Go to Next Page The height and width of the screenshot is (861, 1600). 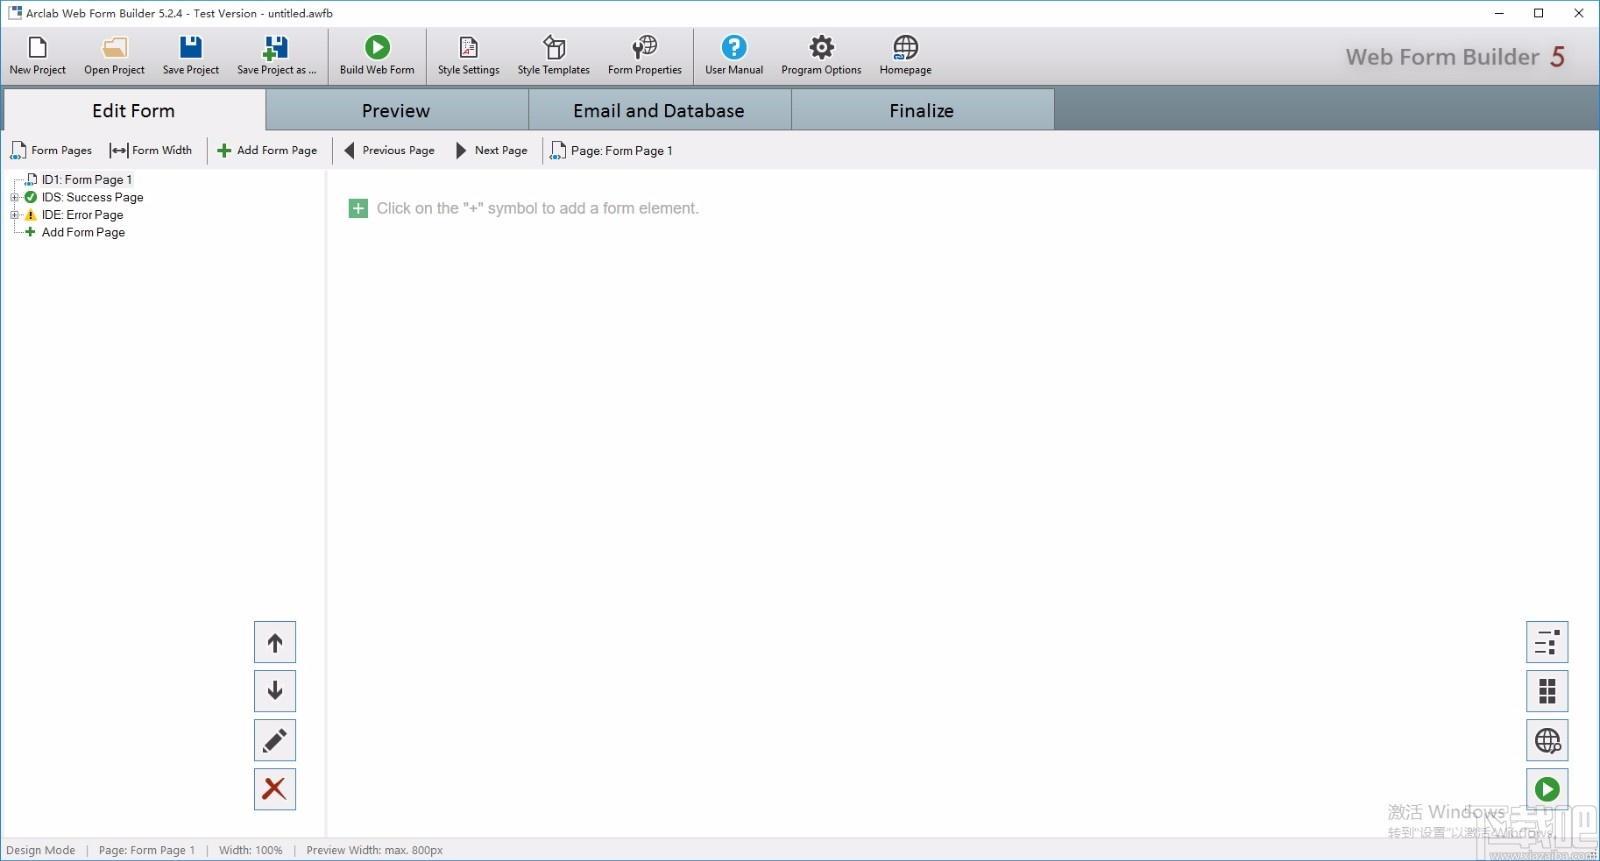click(491, 150)
